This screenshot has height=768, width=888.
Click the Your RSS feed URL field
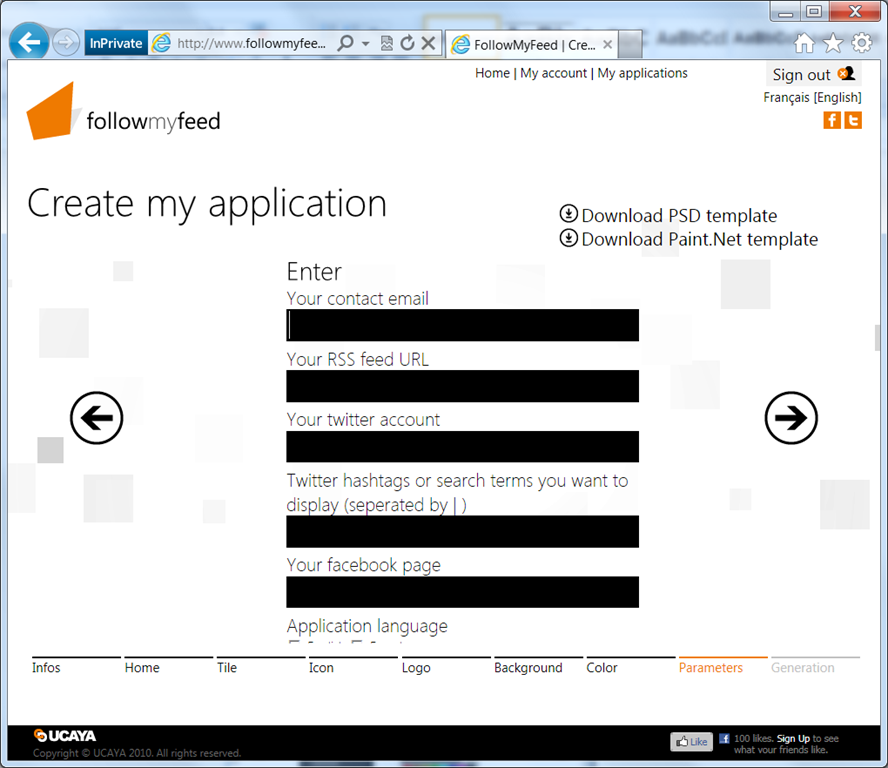462,386
